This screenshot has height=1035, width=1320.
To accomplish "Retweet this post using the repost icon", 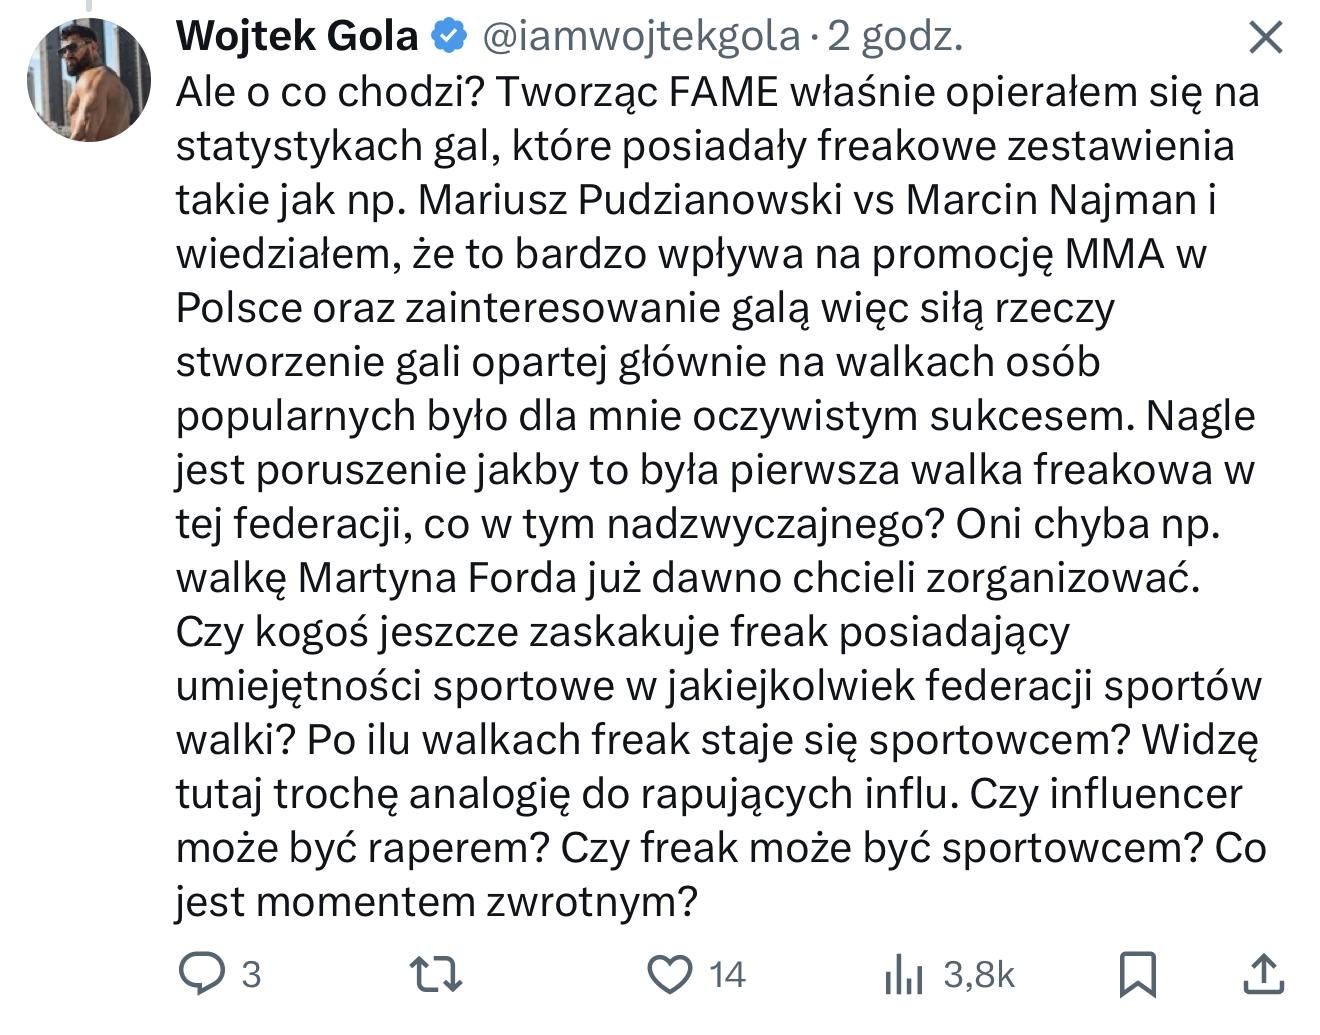I will click(x=436, y=973).
